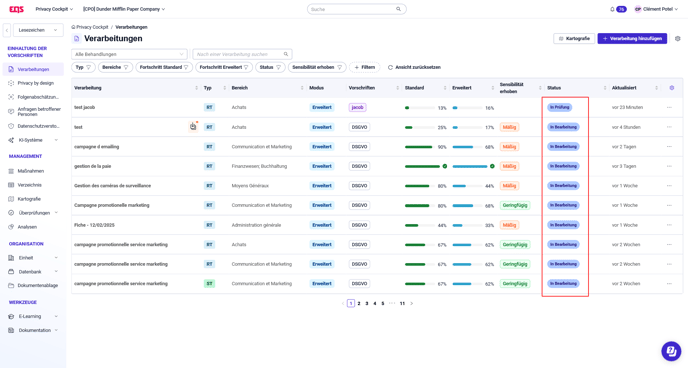Toggle the Sensibilität erhoben filter chip
The height and width of the screenshot is (368, 688).
coord(317,67)
